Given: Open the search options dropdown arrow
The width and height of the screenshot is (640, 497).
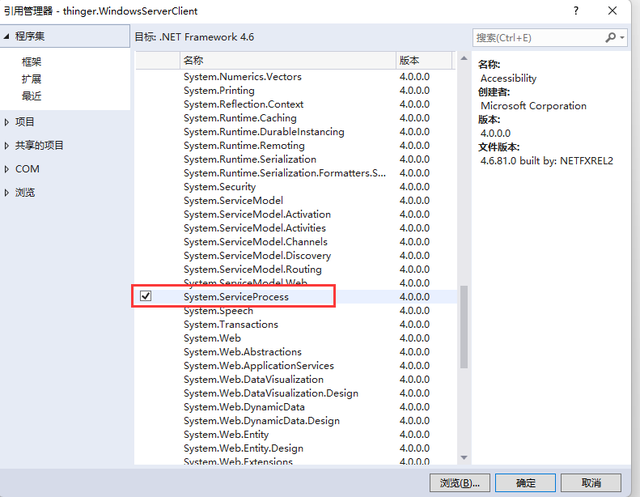Looking at the screenshot, I should point(622,38).
